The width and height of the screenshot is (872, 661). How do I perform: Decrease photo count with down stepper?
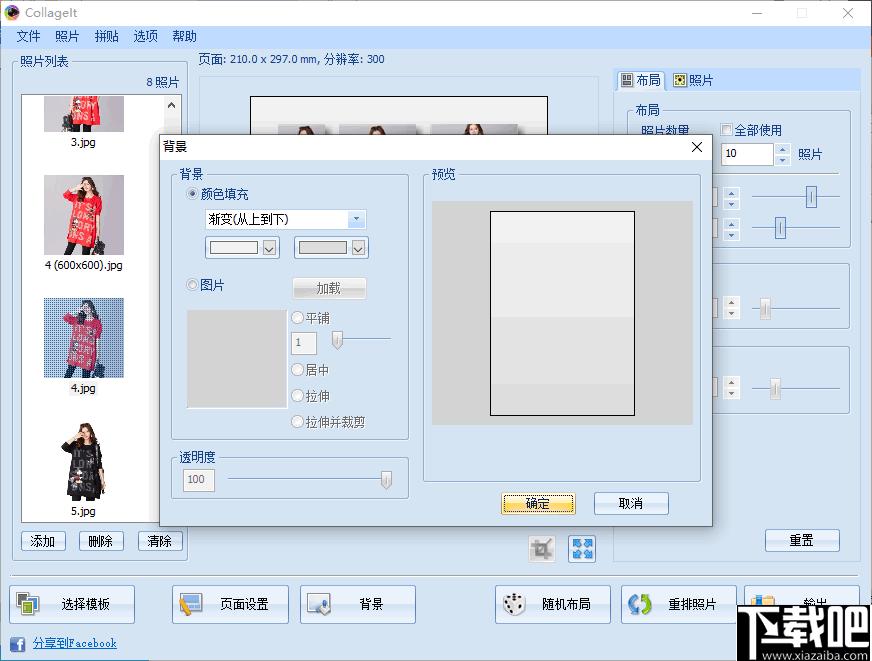(782, 160)
